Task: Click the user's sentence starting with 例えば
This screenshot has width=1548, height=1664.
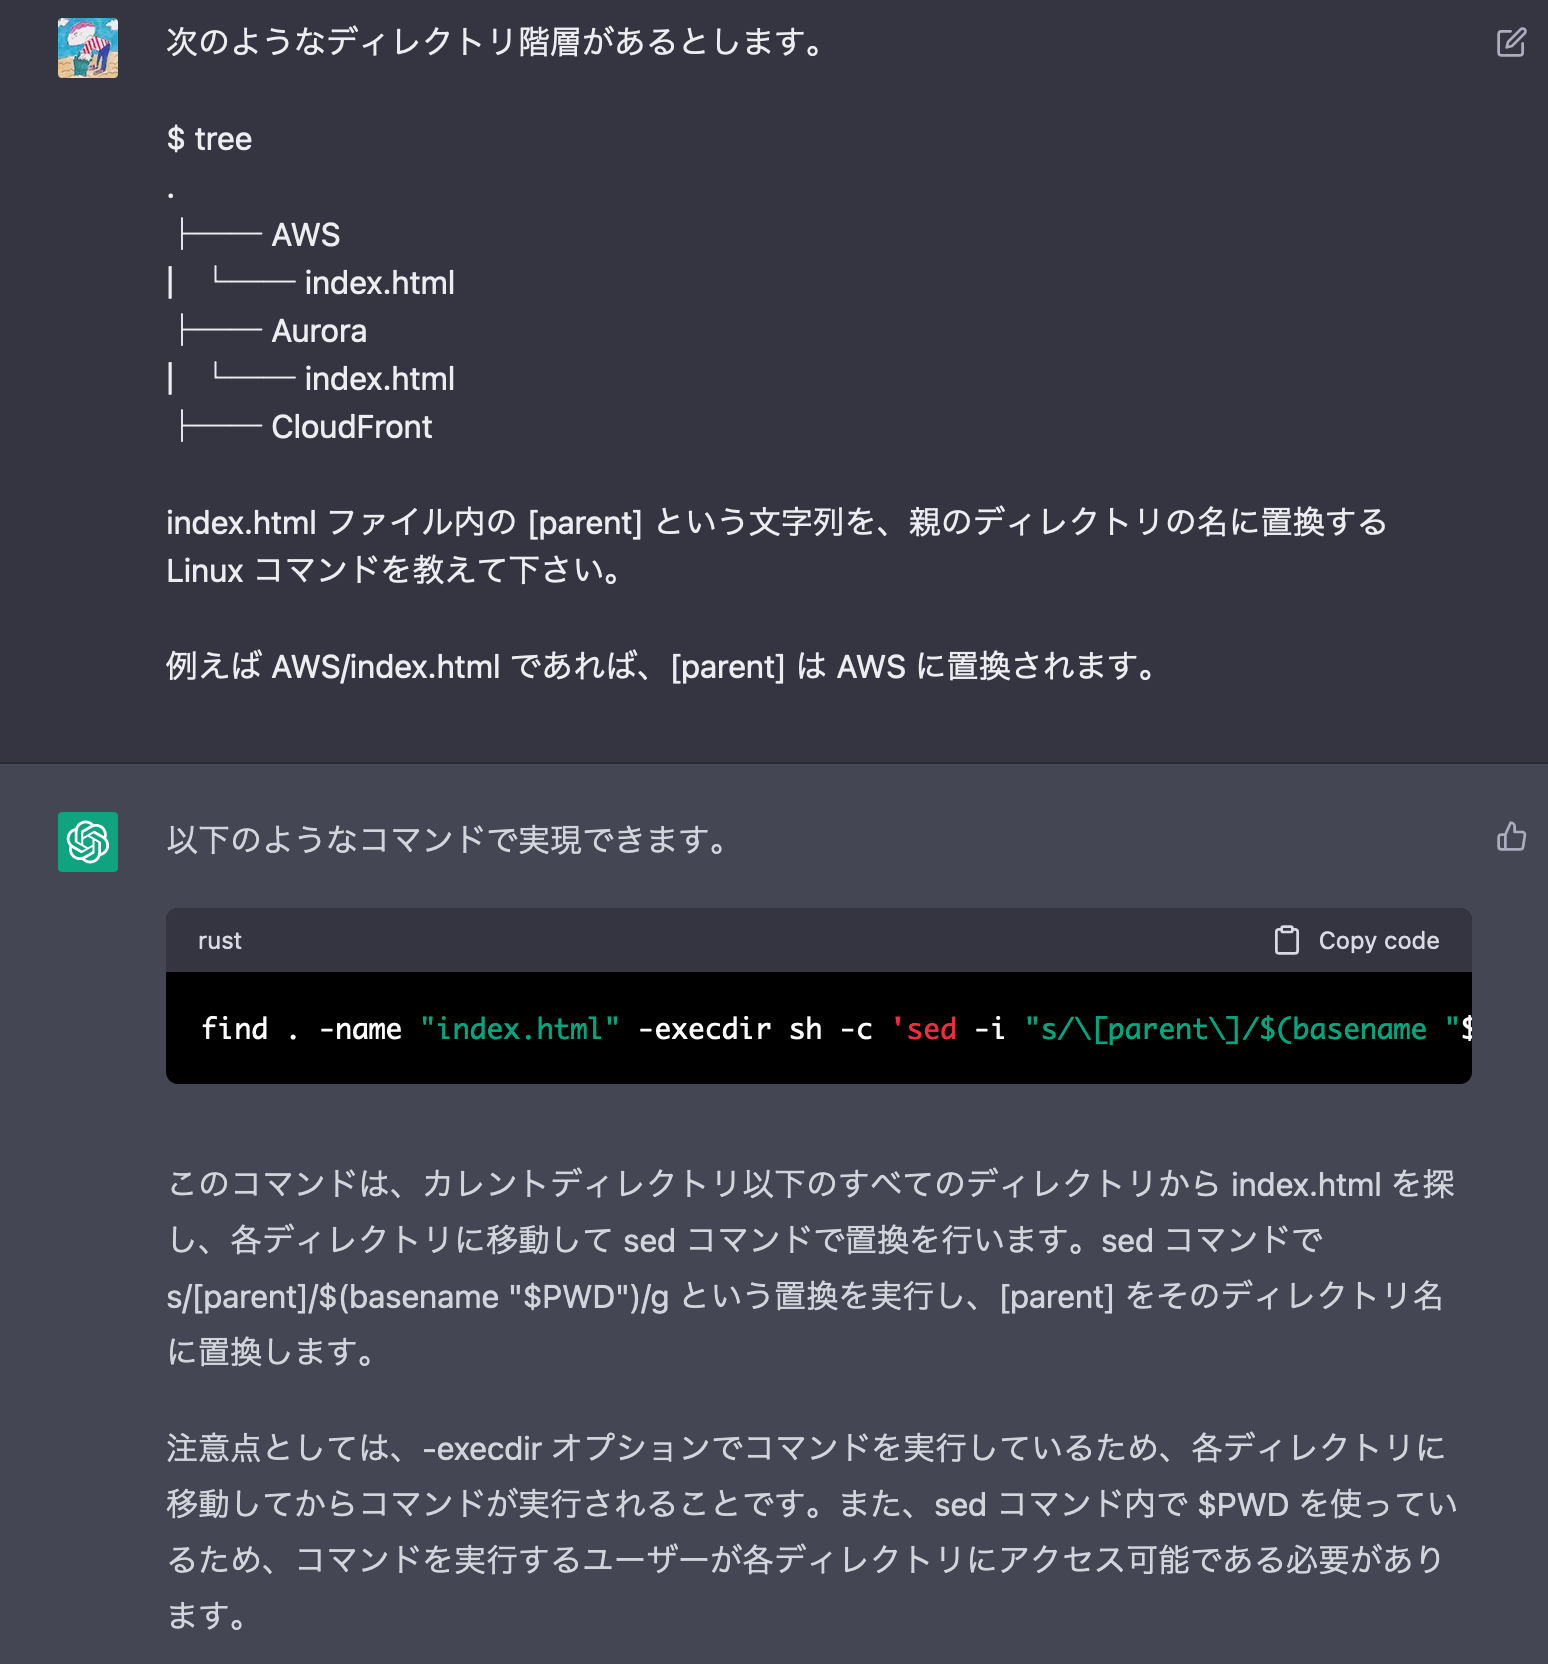Action: 662,666
